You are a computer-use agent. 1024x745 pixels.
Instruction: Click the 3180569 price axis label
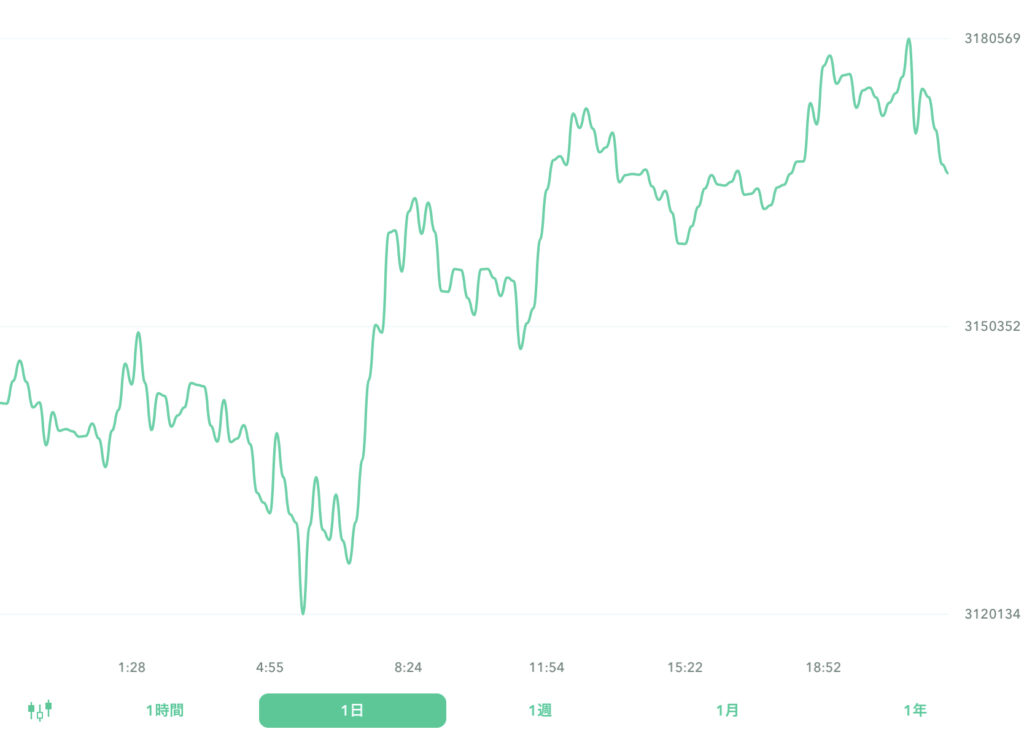tap(991, 39)
